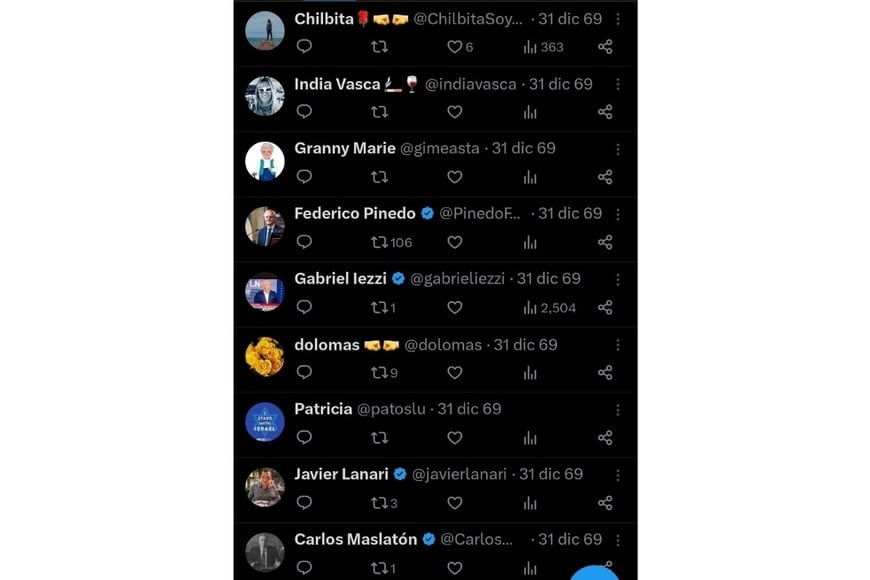Open Federico Pinedo's profile name

[355, 213]
